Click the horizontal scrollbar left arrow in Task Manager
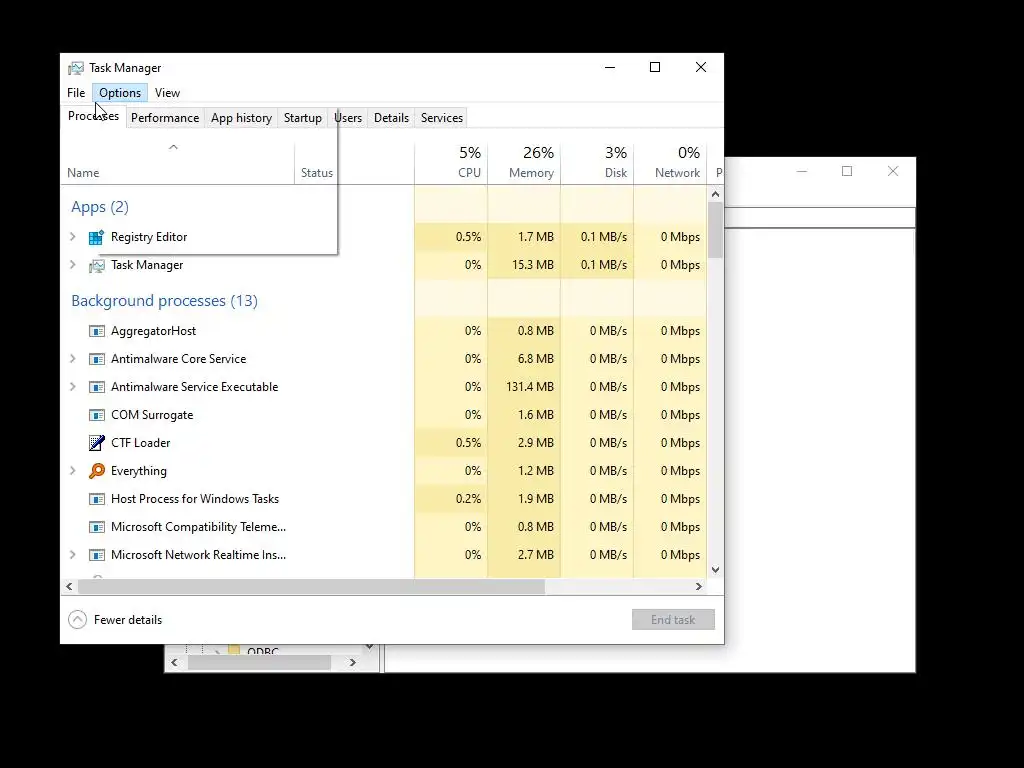This screenshot has height=768, width=1024. (x=69, y=586)
